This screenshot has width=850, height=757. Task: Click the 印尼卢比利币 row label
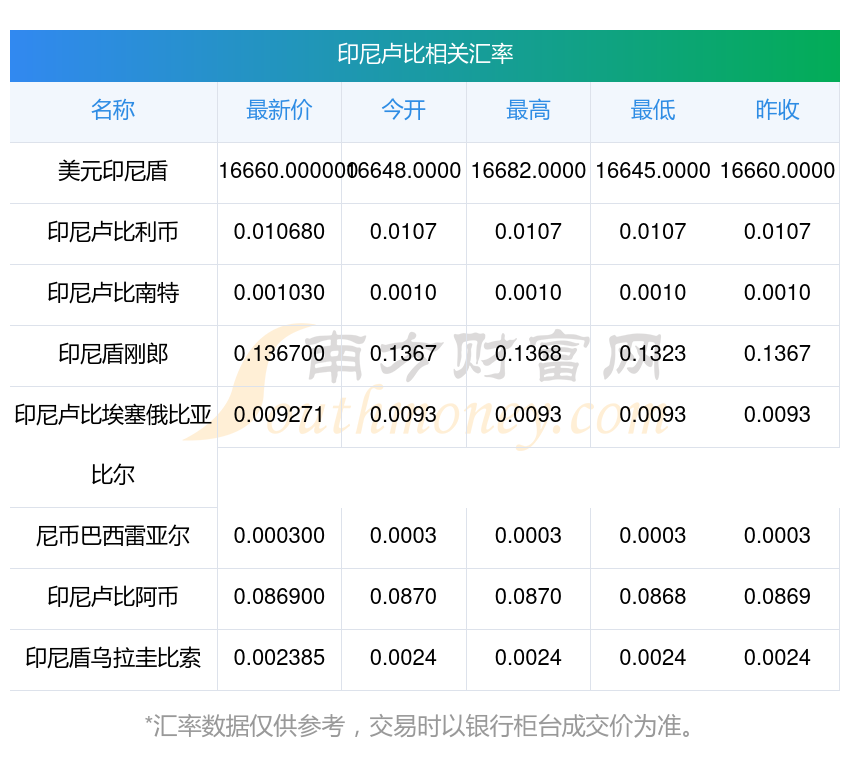113,232
